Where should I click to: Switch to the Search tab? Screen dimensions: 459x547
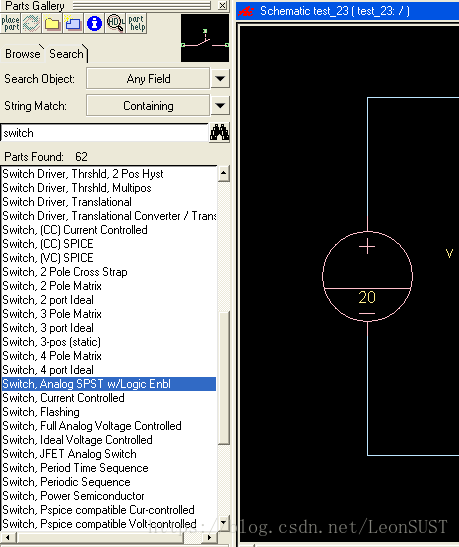66,54
